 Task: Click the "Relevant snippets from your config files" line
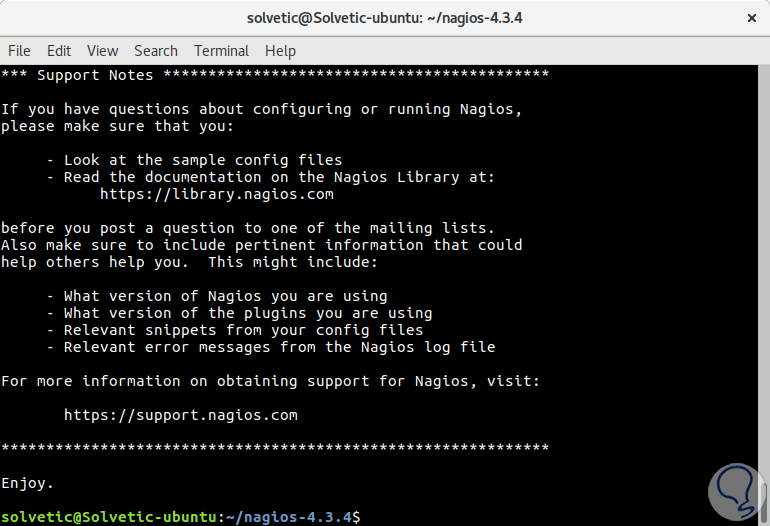click(243, 330)
